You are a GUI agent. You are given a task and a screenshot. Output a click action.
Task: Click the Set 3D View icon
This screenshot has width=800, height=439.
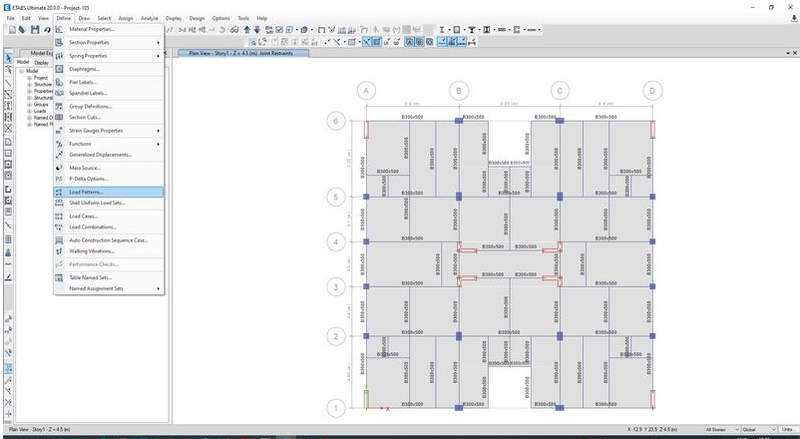click(x=182, y=30)
